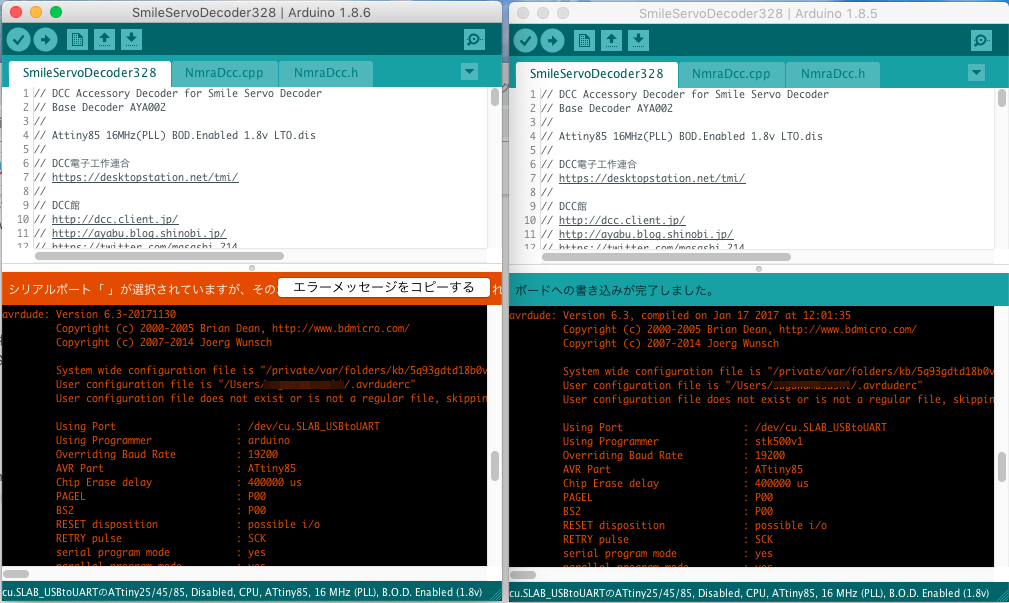This screenshot has width=1009, height=603.
Task: Select SmileServoDecoder328 tab in Arduino 1.8.6 window
Action: (x=89, y=73)
